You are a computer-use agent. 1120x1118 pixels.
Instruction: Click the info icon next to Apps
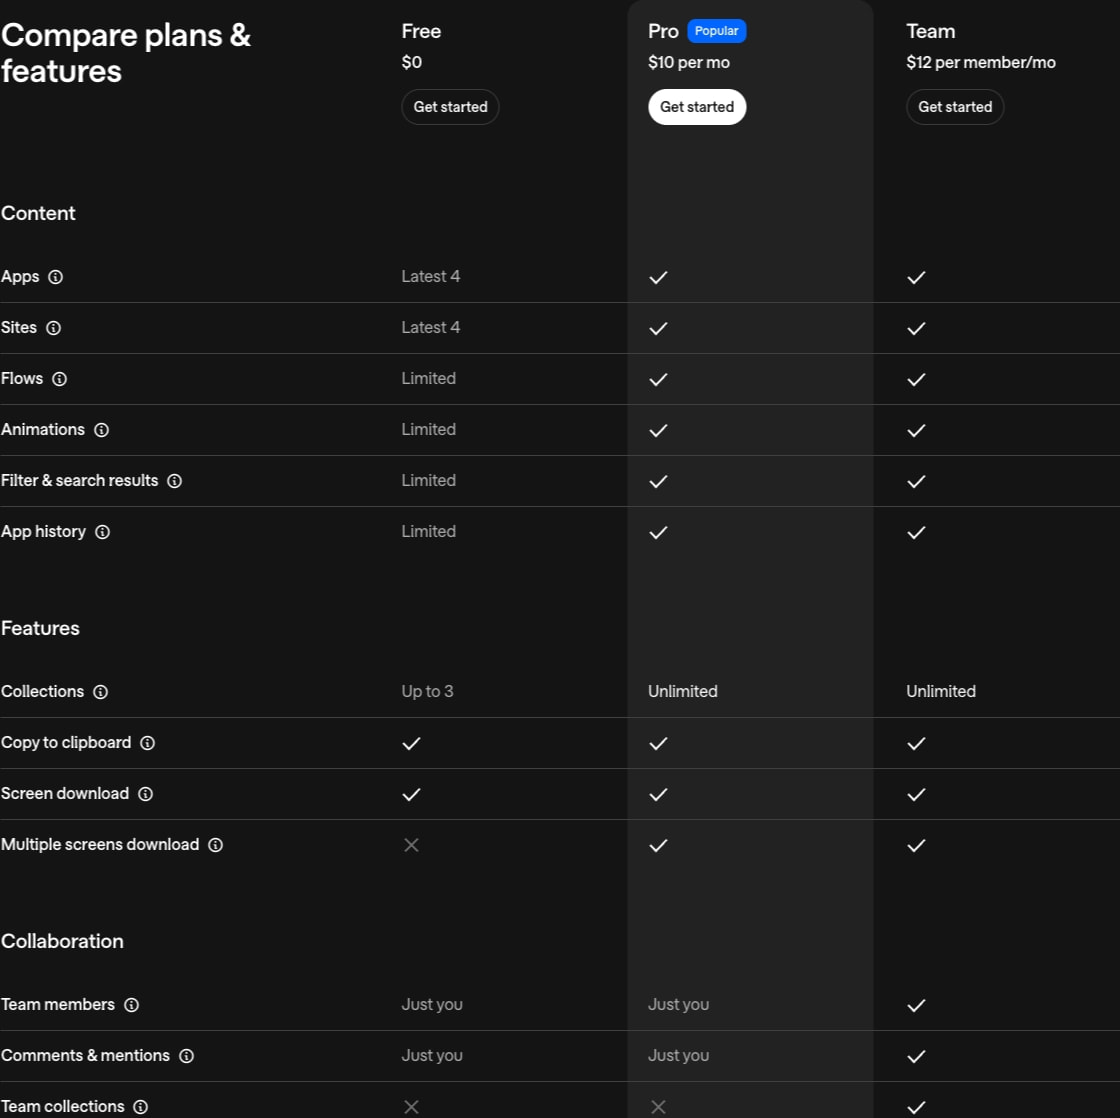(x=55, y=277)
